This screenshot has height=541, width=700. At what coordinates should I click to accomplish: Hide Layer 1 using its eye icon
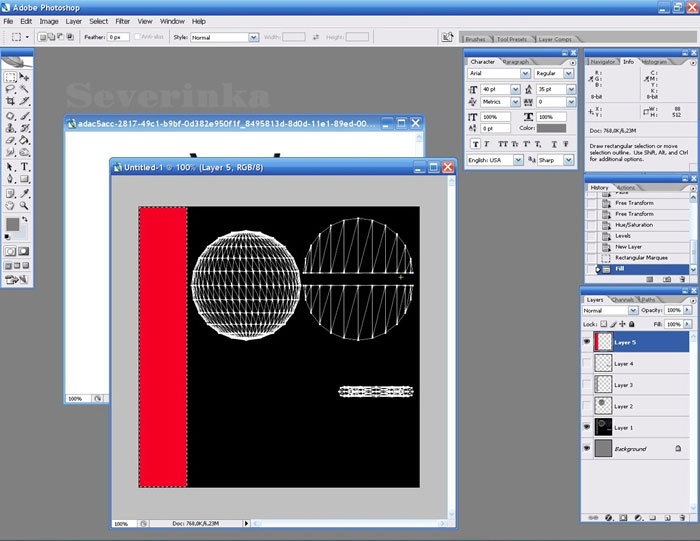[x=588, y=428]
